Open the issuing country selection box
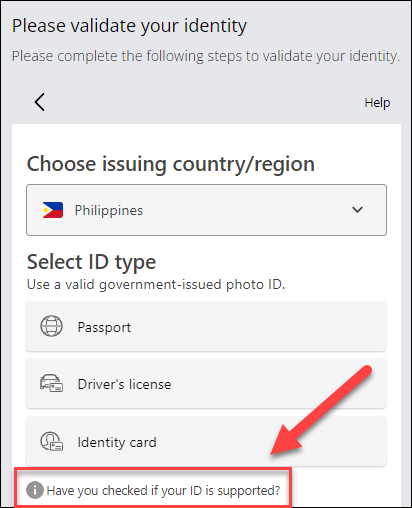 pos(206,210)
